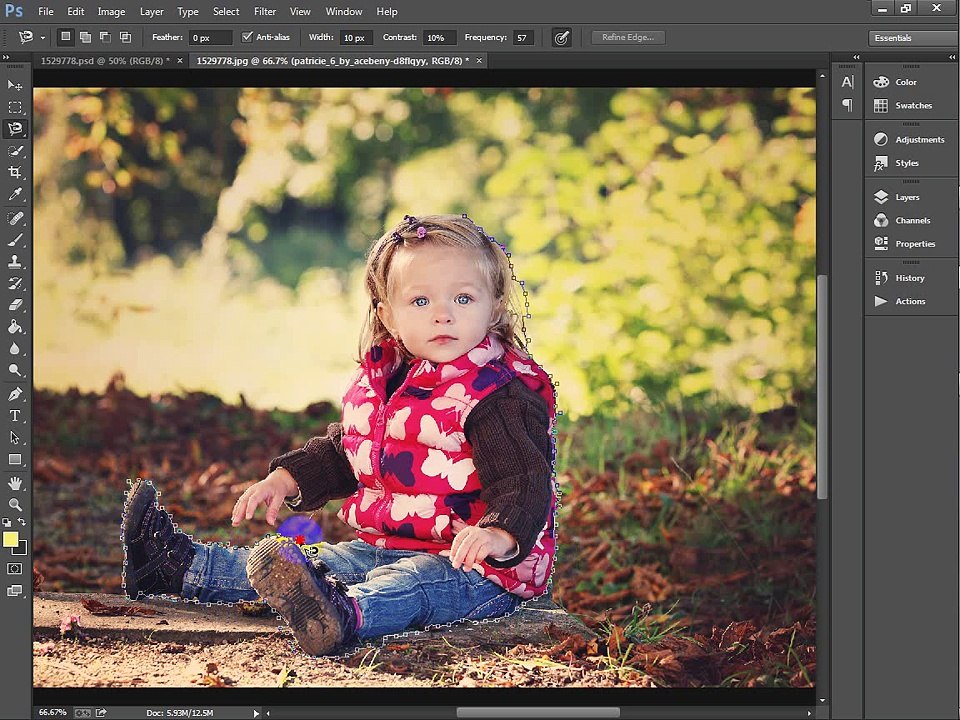Screen dimensions: 960x720
Task: Reset default foreground and background colors
Action: pyautogui.click(x=7, y=522)
